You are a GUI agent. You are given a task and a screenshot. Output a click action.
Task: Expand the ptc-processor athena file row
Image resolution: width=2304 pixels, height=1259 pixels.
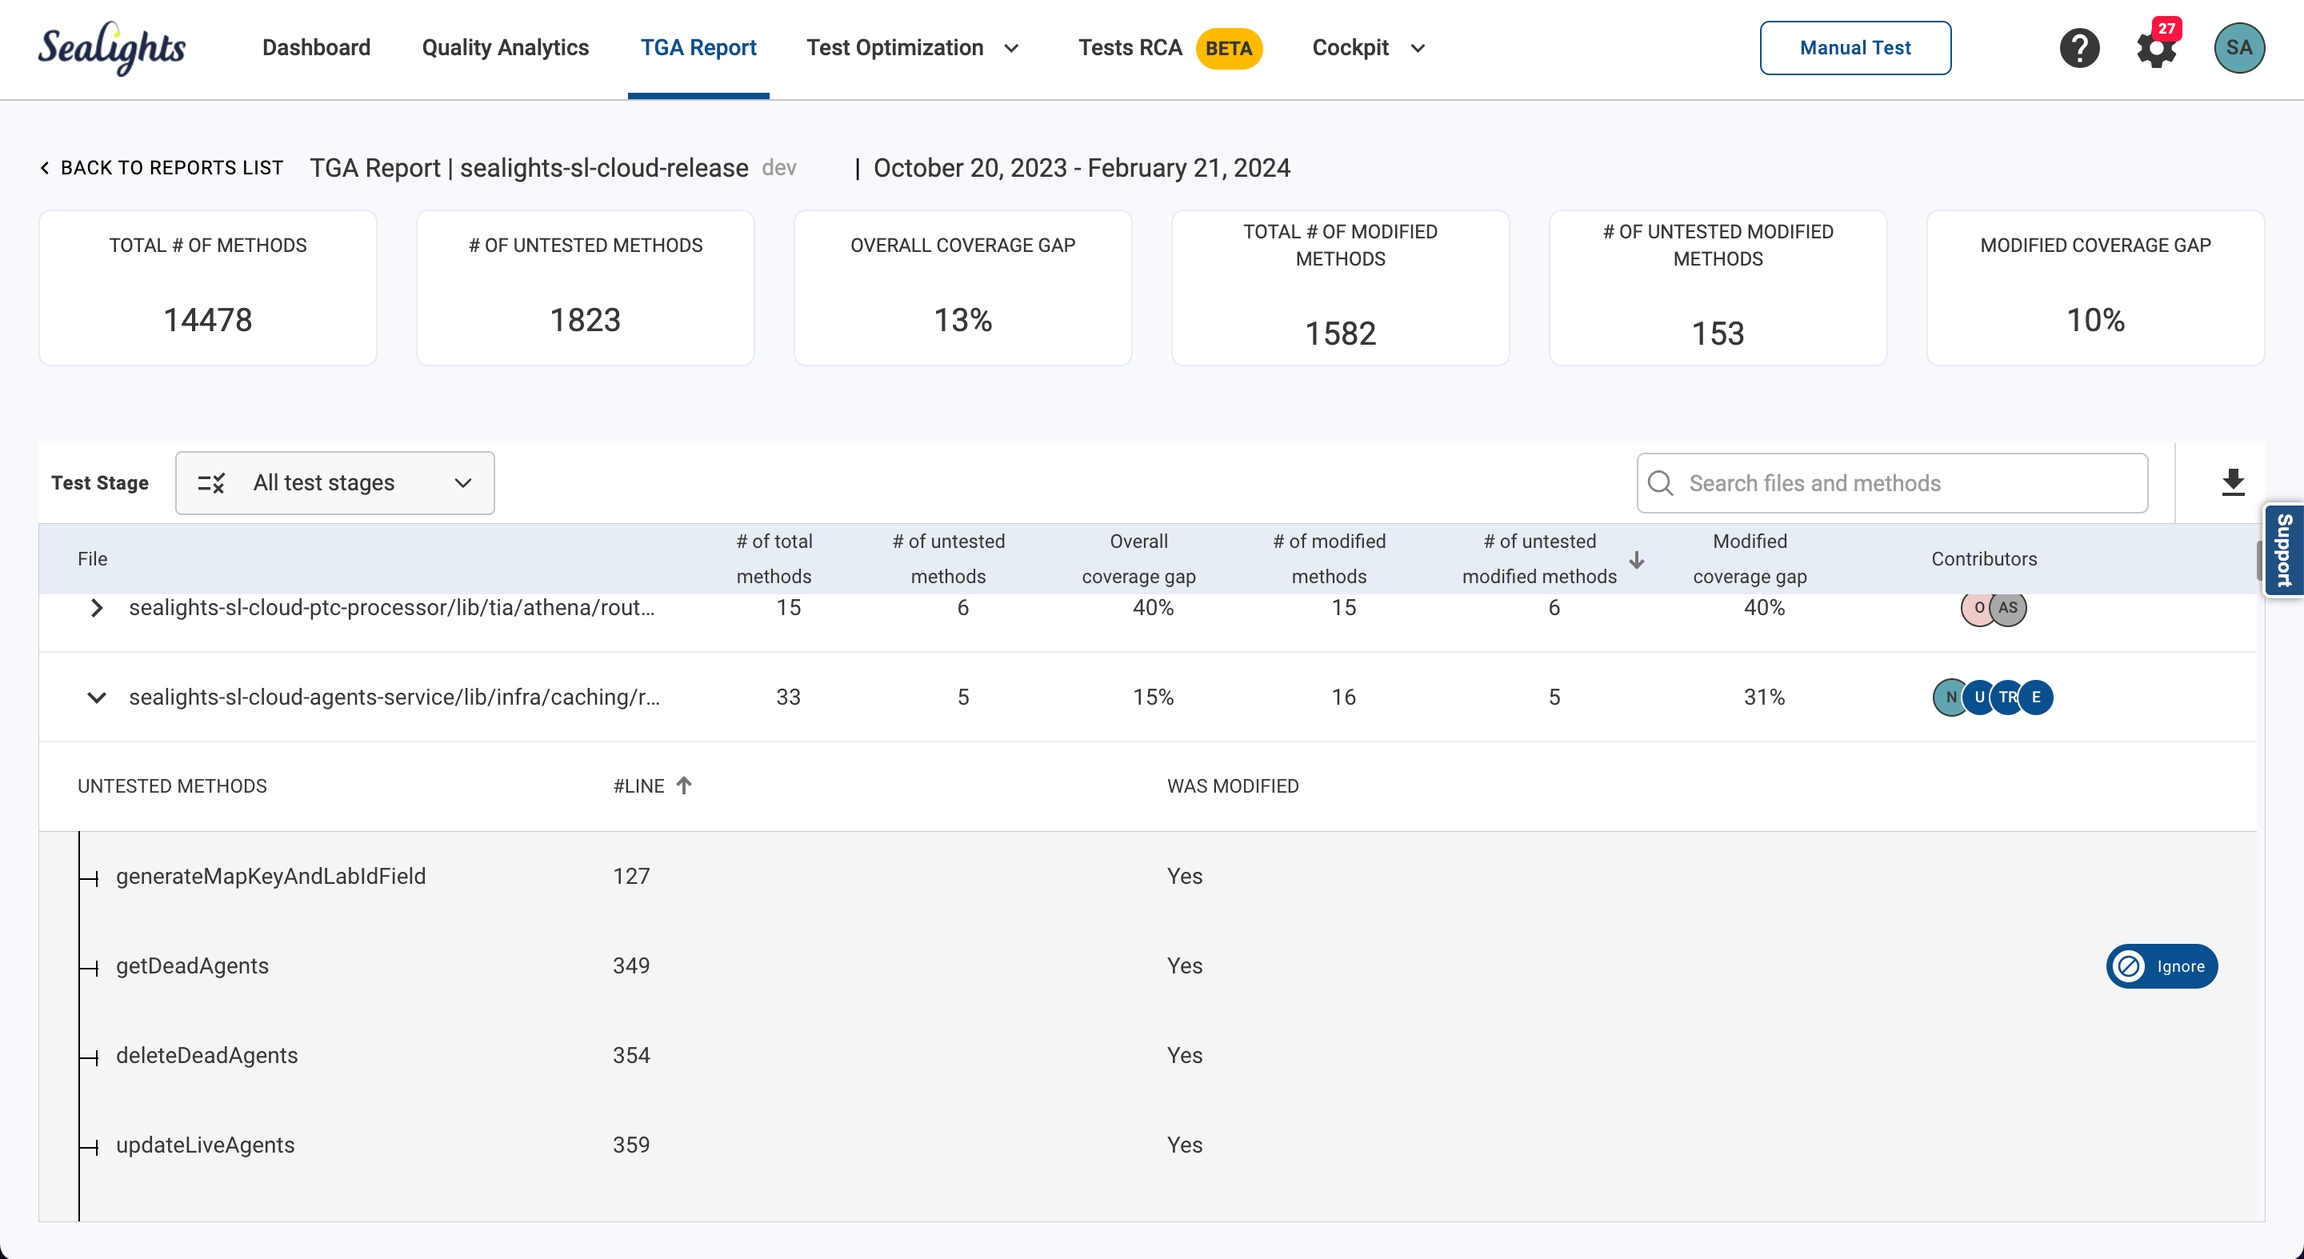click(x=96, y=608)
